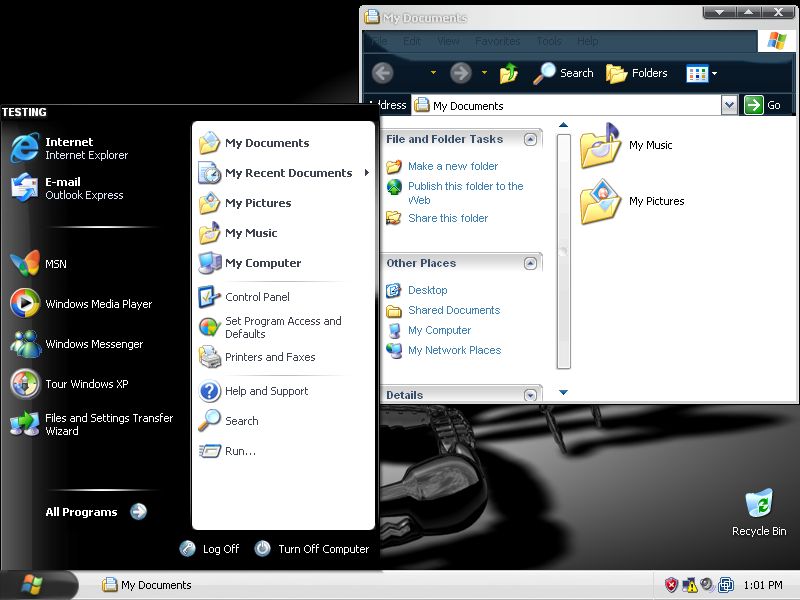
Task: Open Help and Support
Action: pos(254,391)
